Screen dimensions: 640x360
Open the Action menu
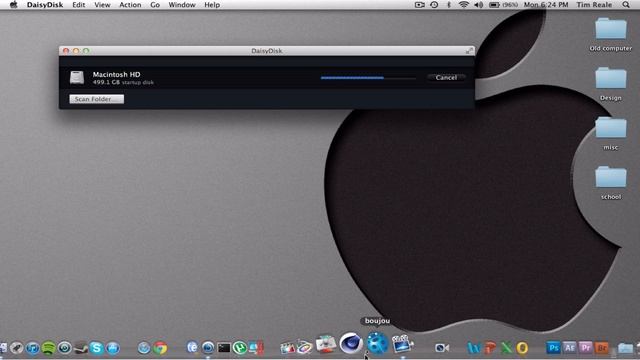coord(130,5)
